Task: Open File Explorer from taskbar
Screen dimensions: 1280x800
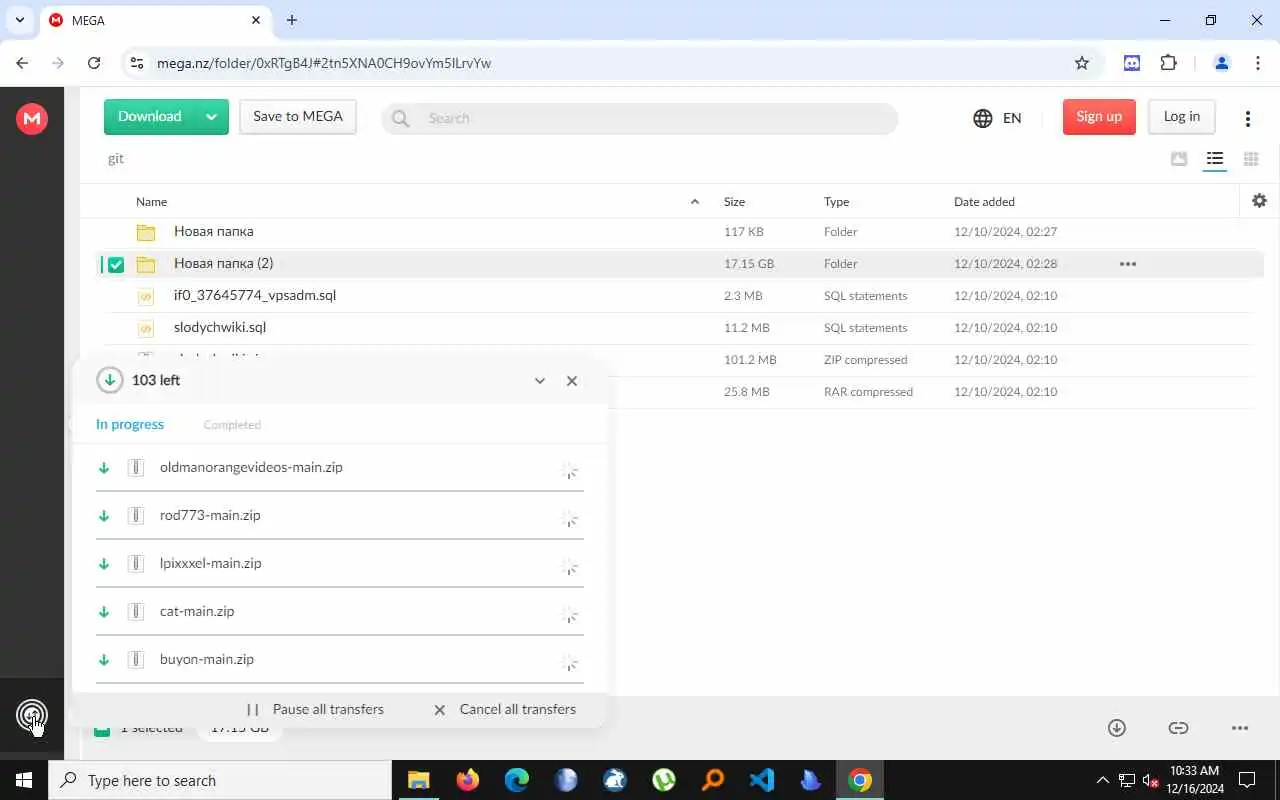Action: tap(419, 780)
